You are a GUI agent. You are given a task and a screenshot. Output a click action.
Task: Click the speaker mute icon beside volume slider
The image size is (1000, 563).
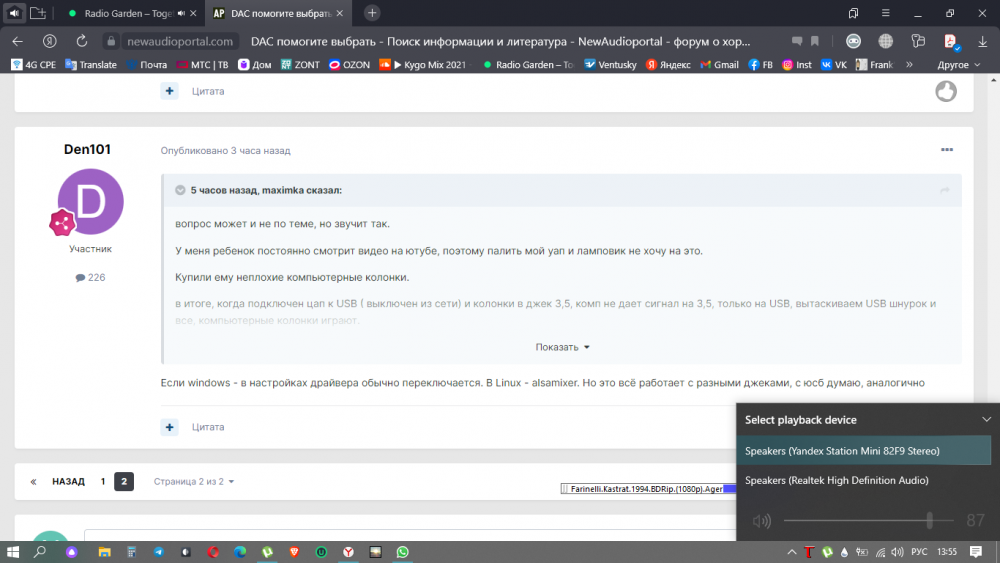(x=762, y=521)
